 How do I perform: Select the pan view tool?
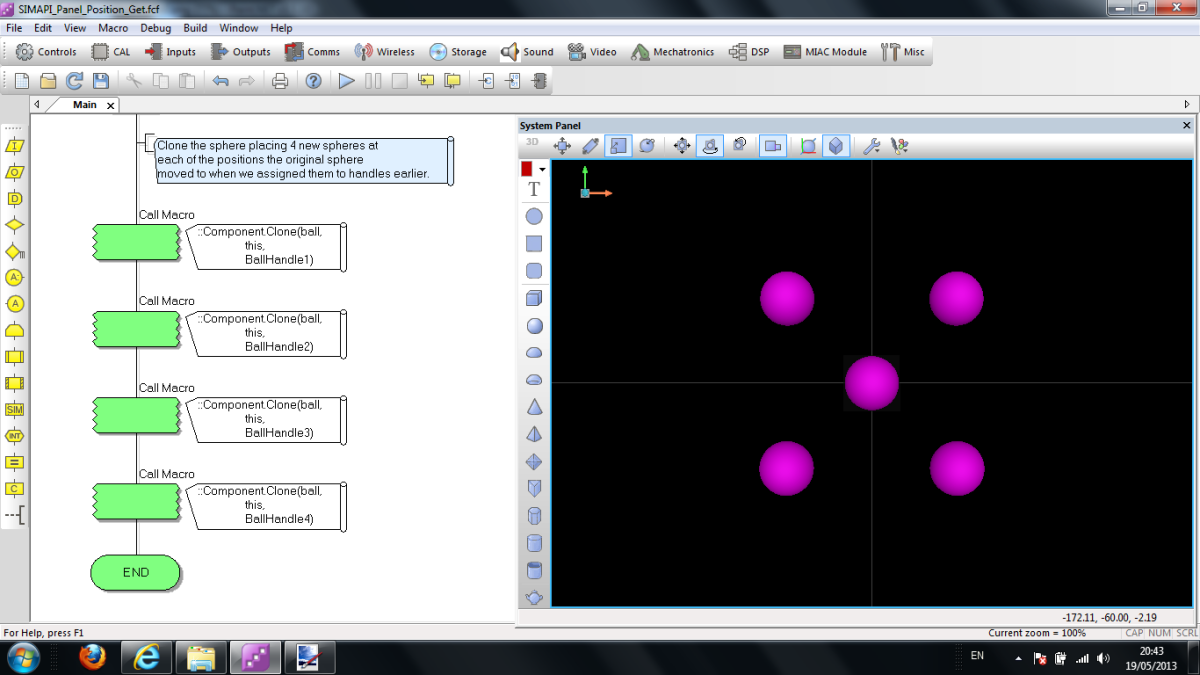pyautogui.click(x=681, y=145)
